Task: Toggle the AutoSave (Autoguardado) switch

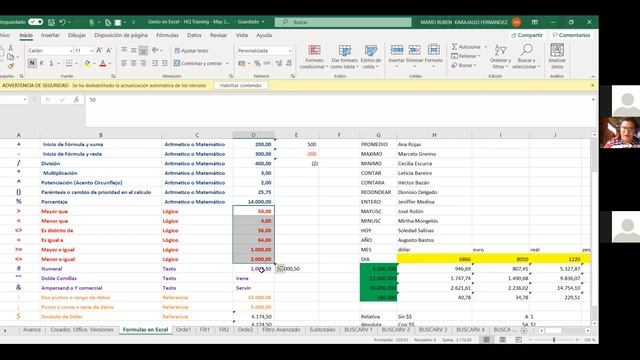Action: 36,22
